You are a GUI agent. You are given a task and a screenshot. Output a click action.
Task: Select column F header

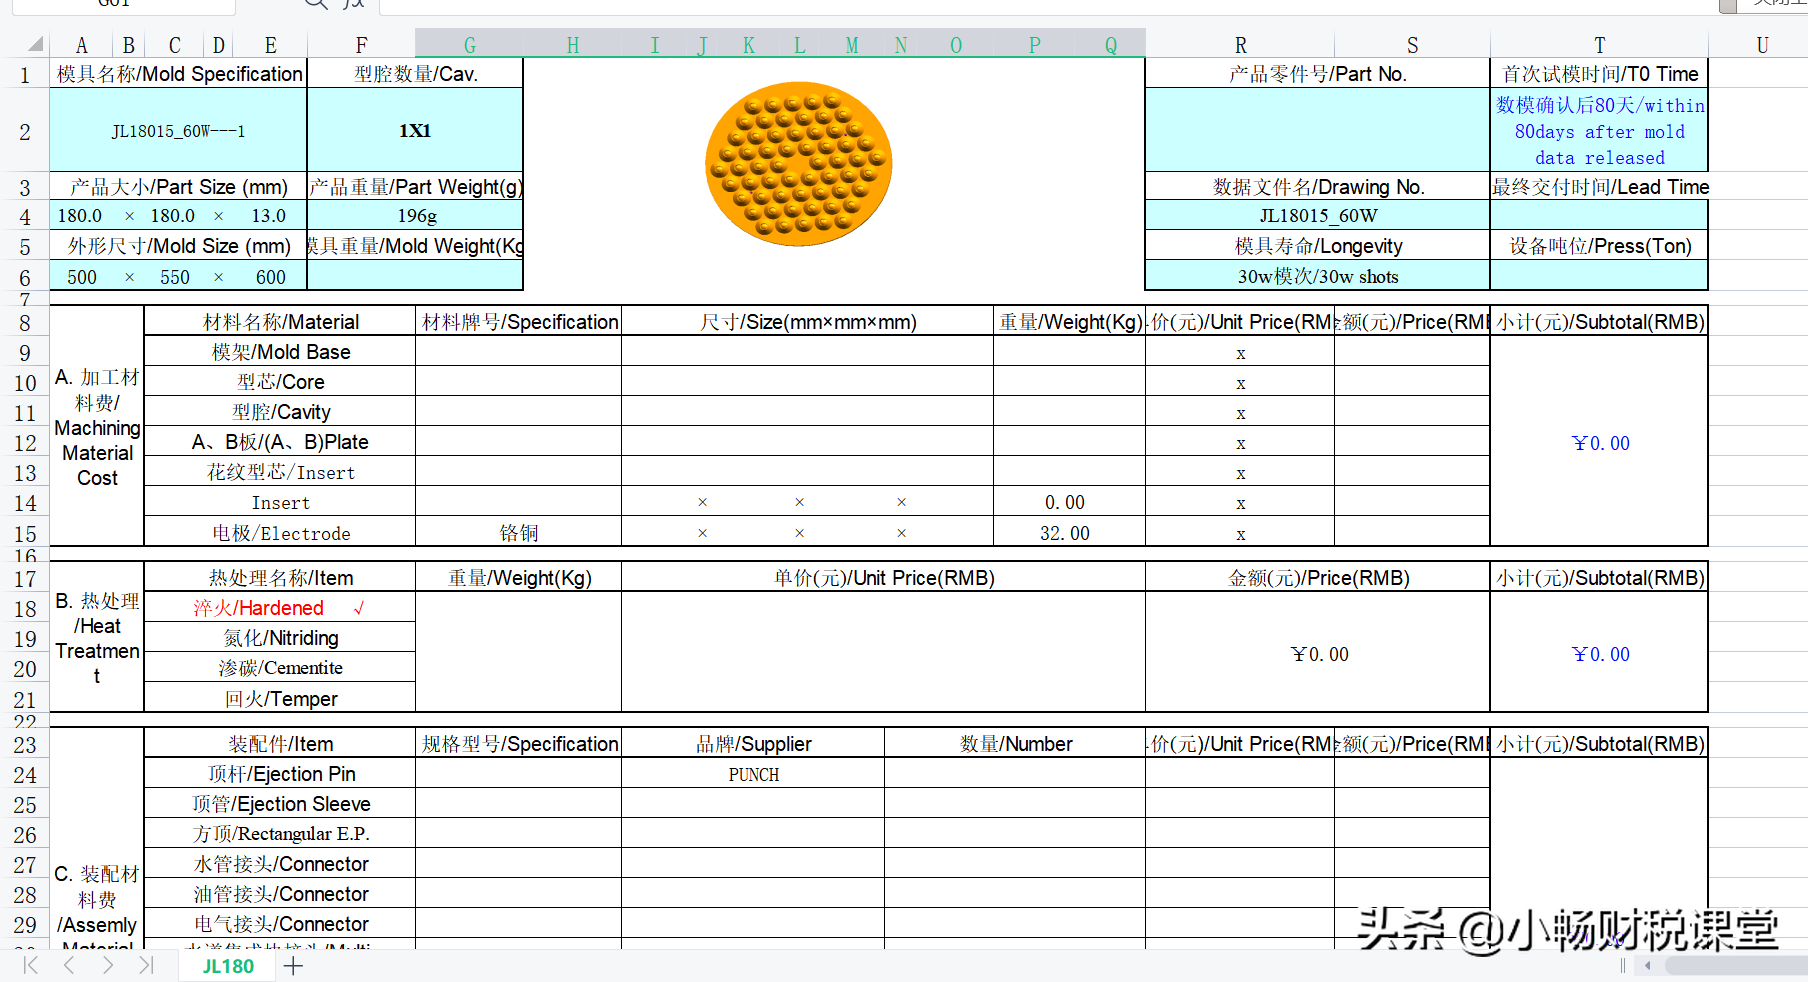(x=361, y=45)
